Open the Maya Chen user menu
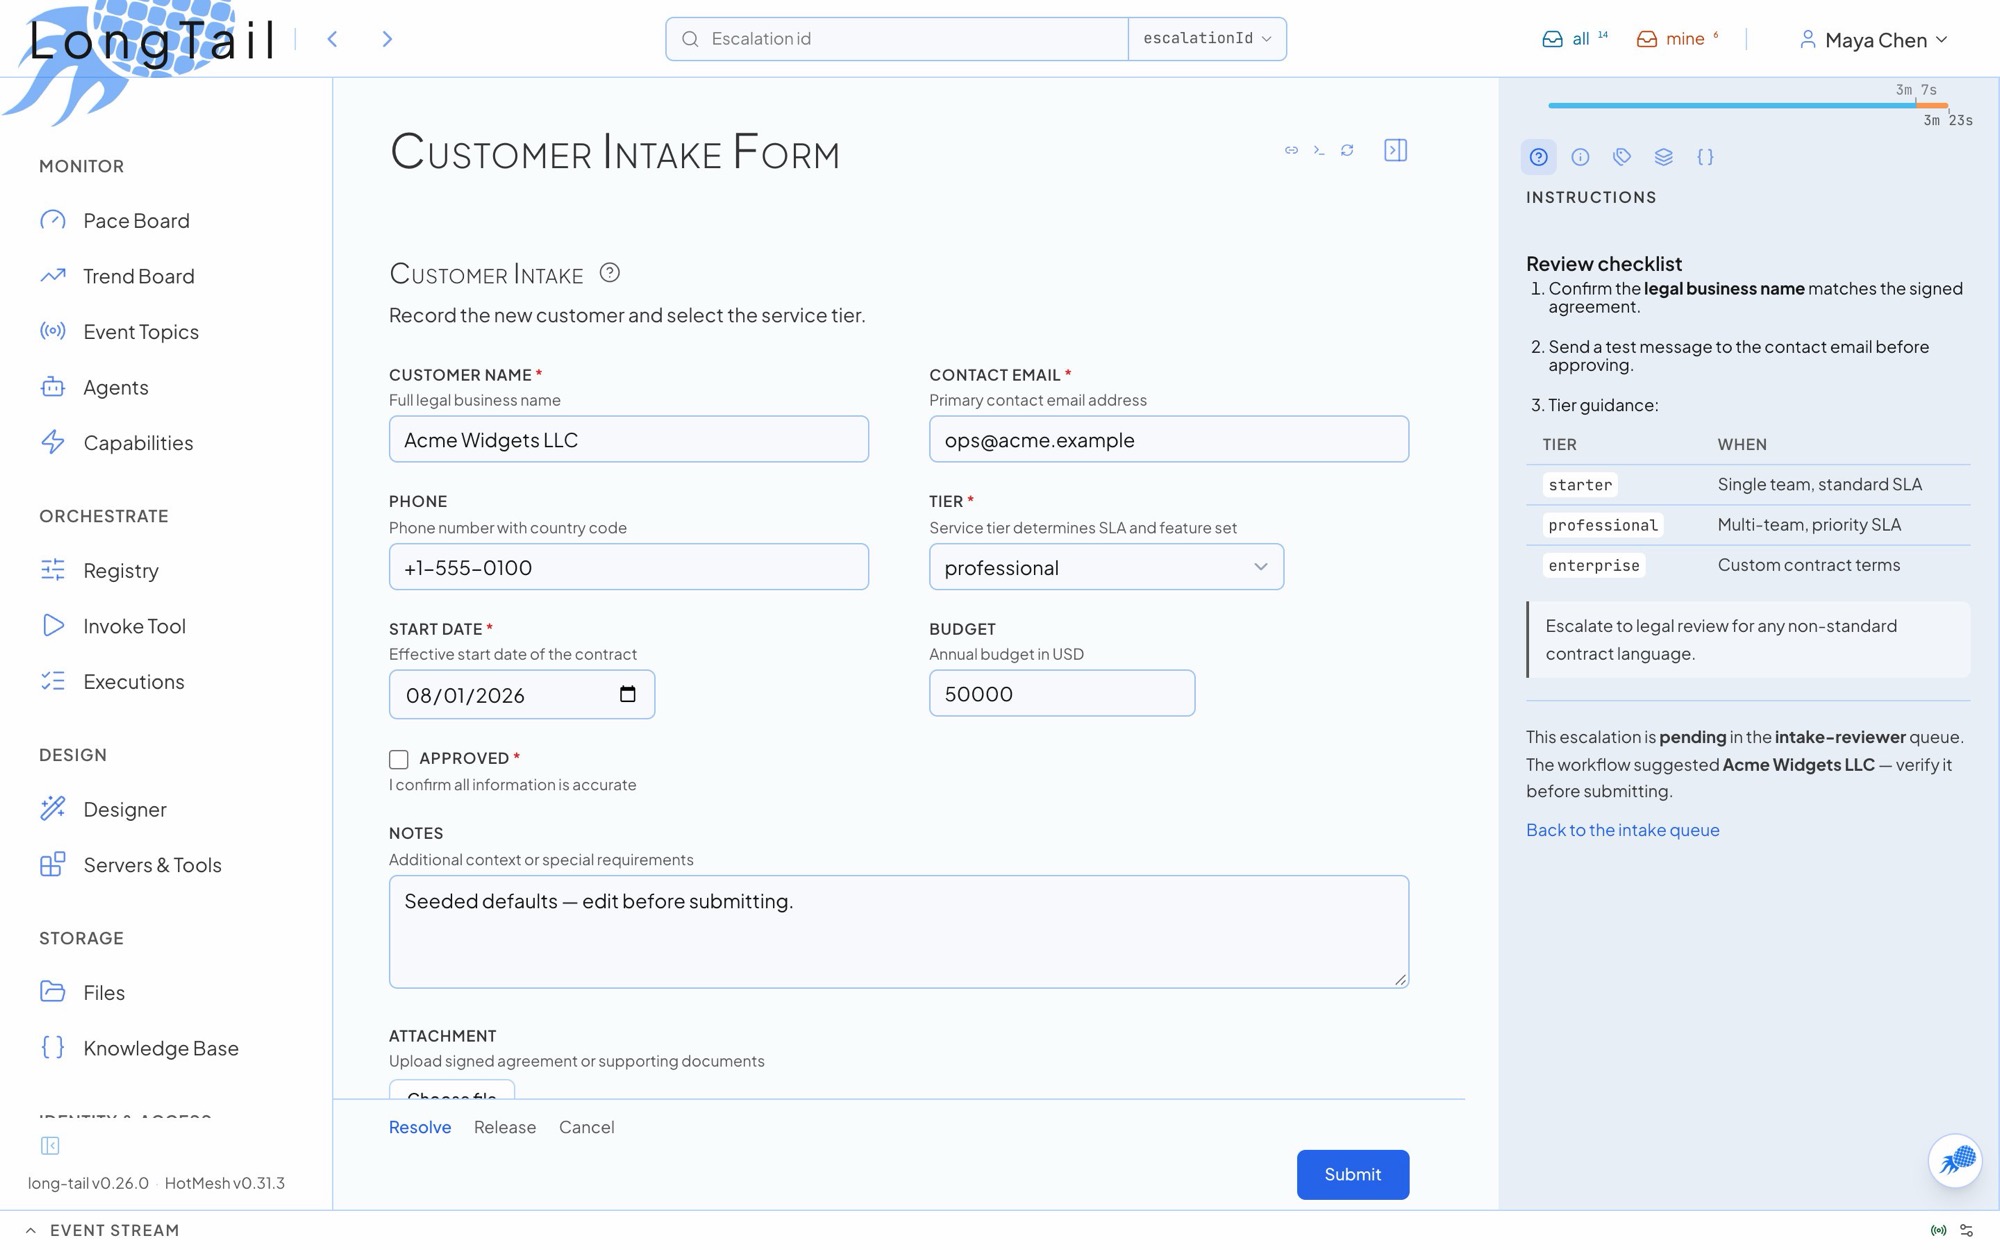This screenshot has width=2000, height=1250. (x=1873, y=40)
